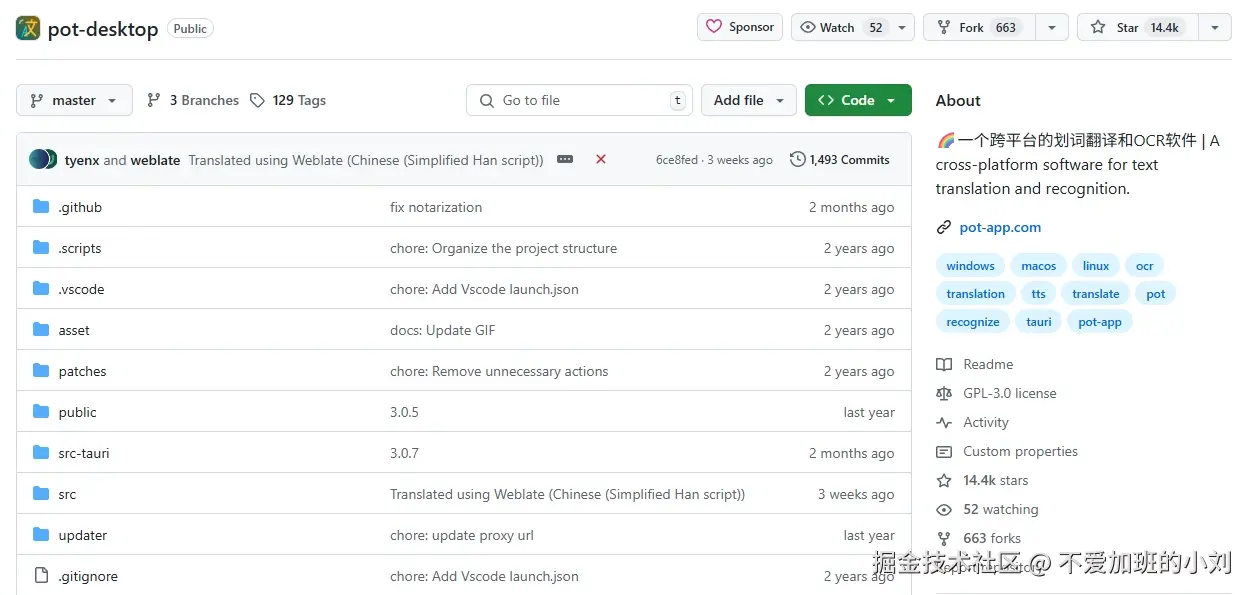
Task: Visit the pot-app.com website link
Action: tap(1000, 227)
